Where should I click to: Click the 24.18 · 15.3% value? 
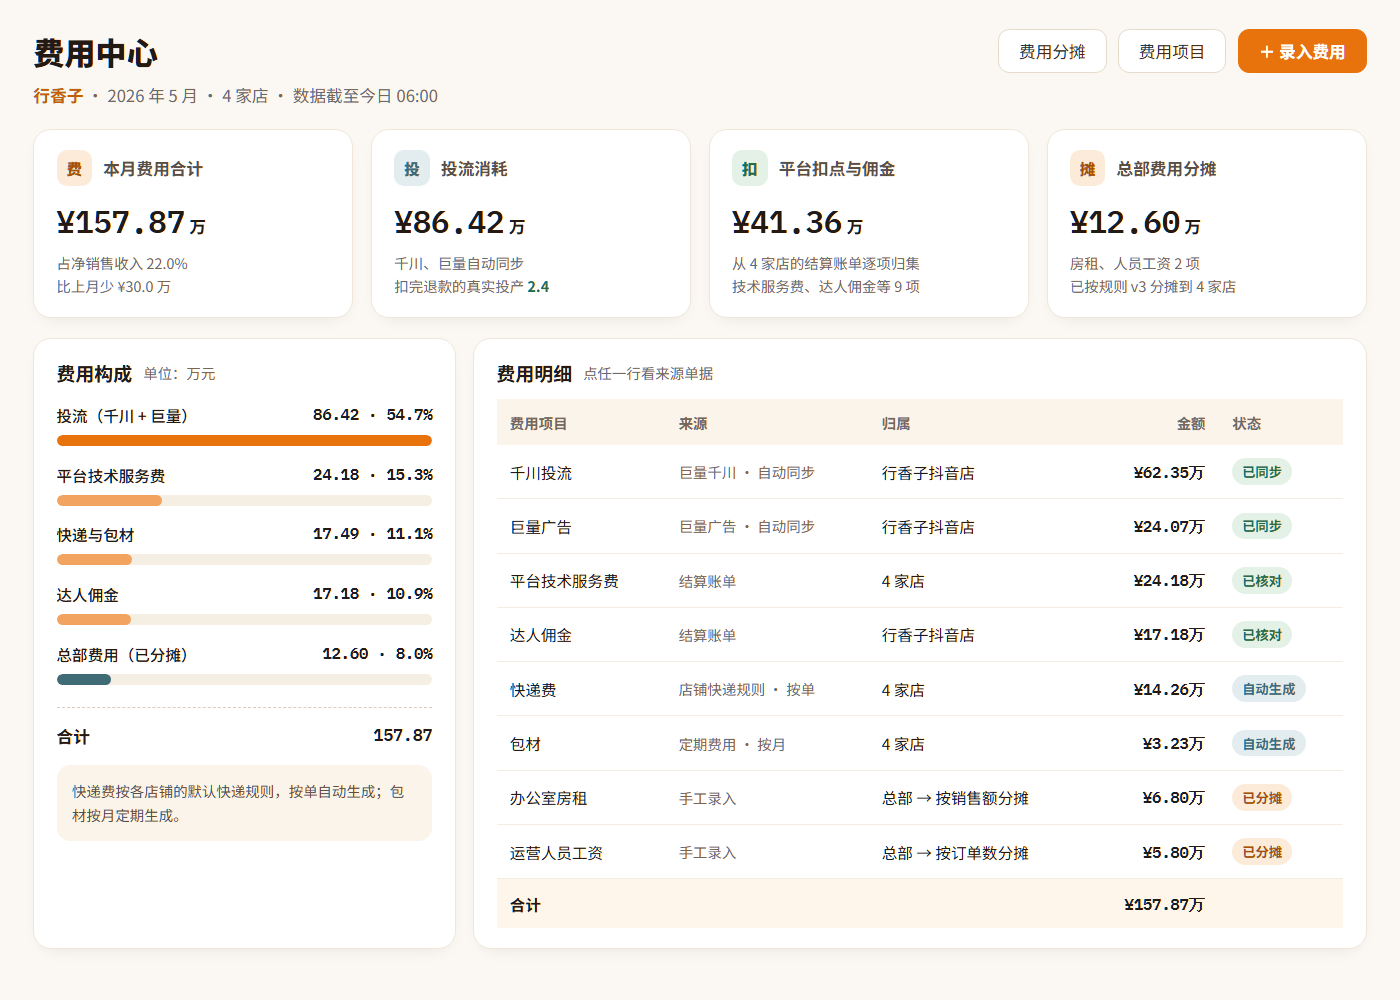(x=373, y=475)
